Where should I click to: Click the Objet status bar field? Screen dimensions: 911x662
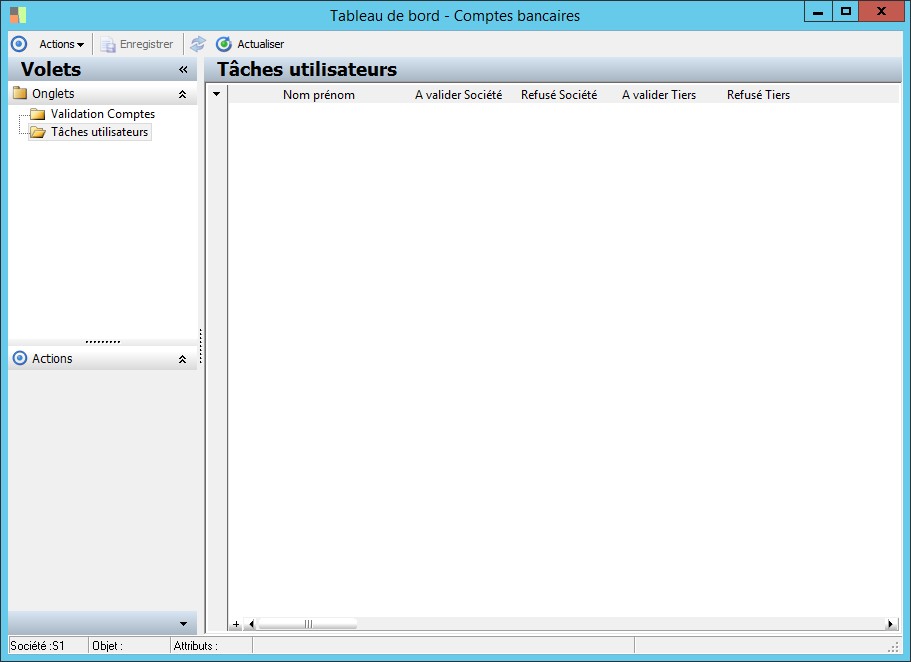coord(129,646)
